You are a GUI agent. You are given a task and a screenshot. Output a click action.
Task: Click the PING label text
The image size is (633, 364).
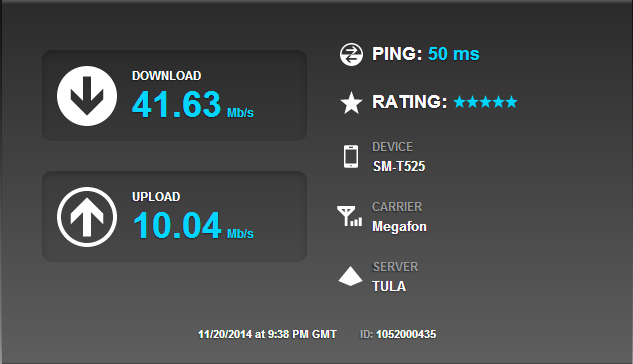coord(397,54)
